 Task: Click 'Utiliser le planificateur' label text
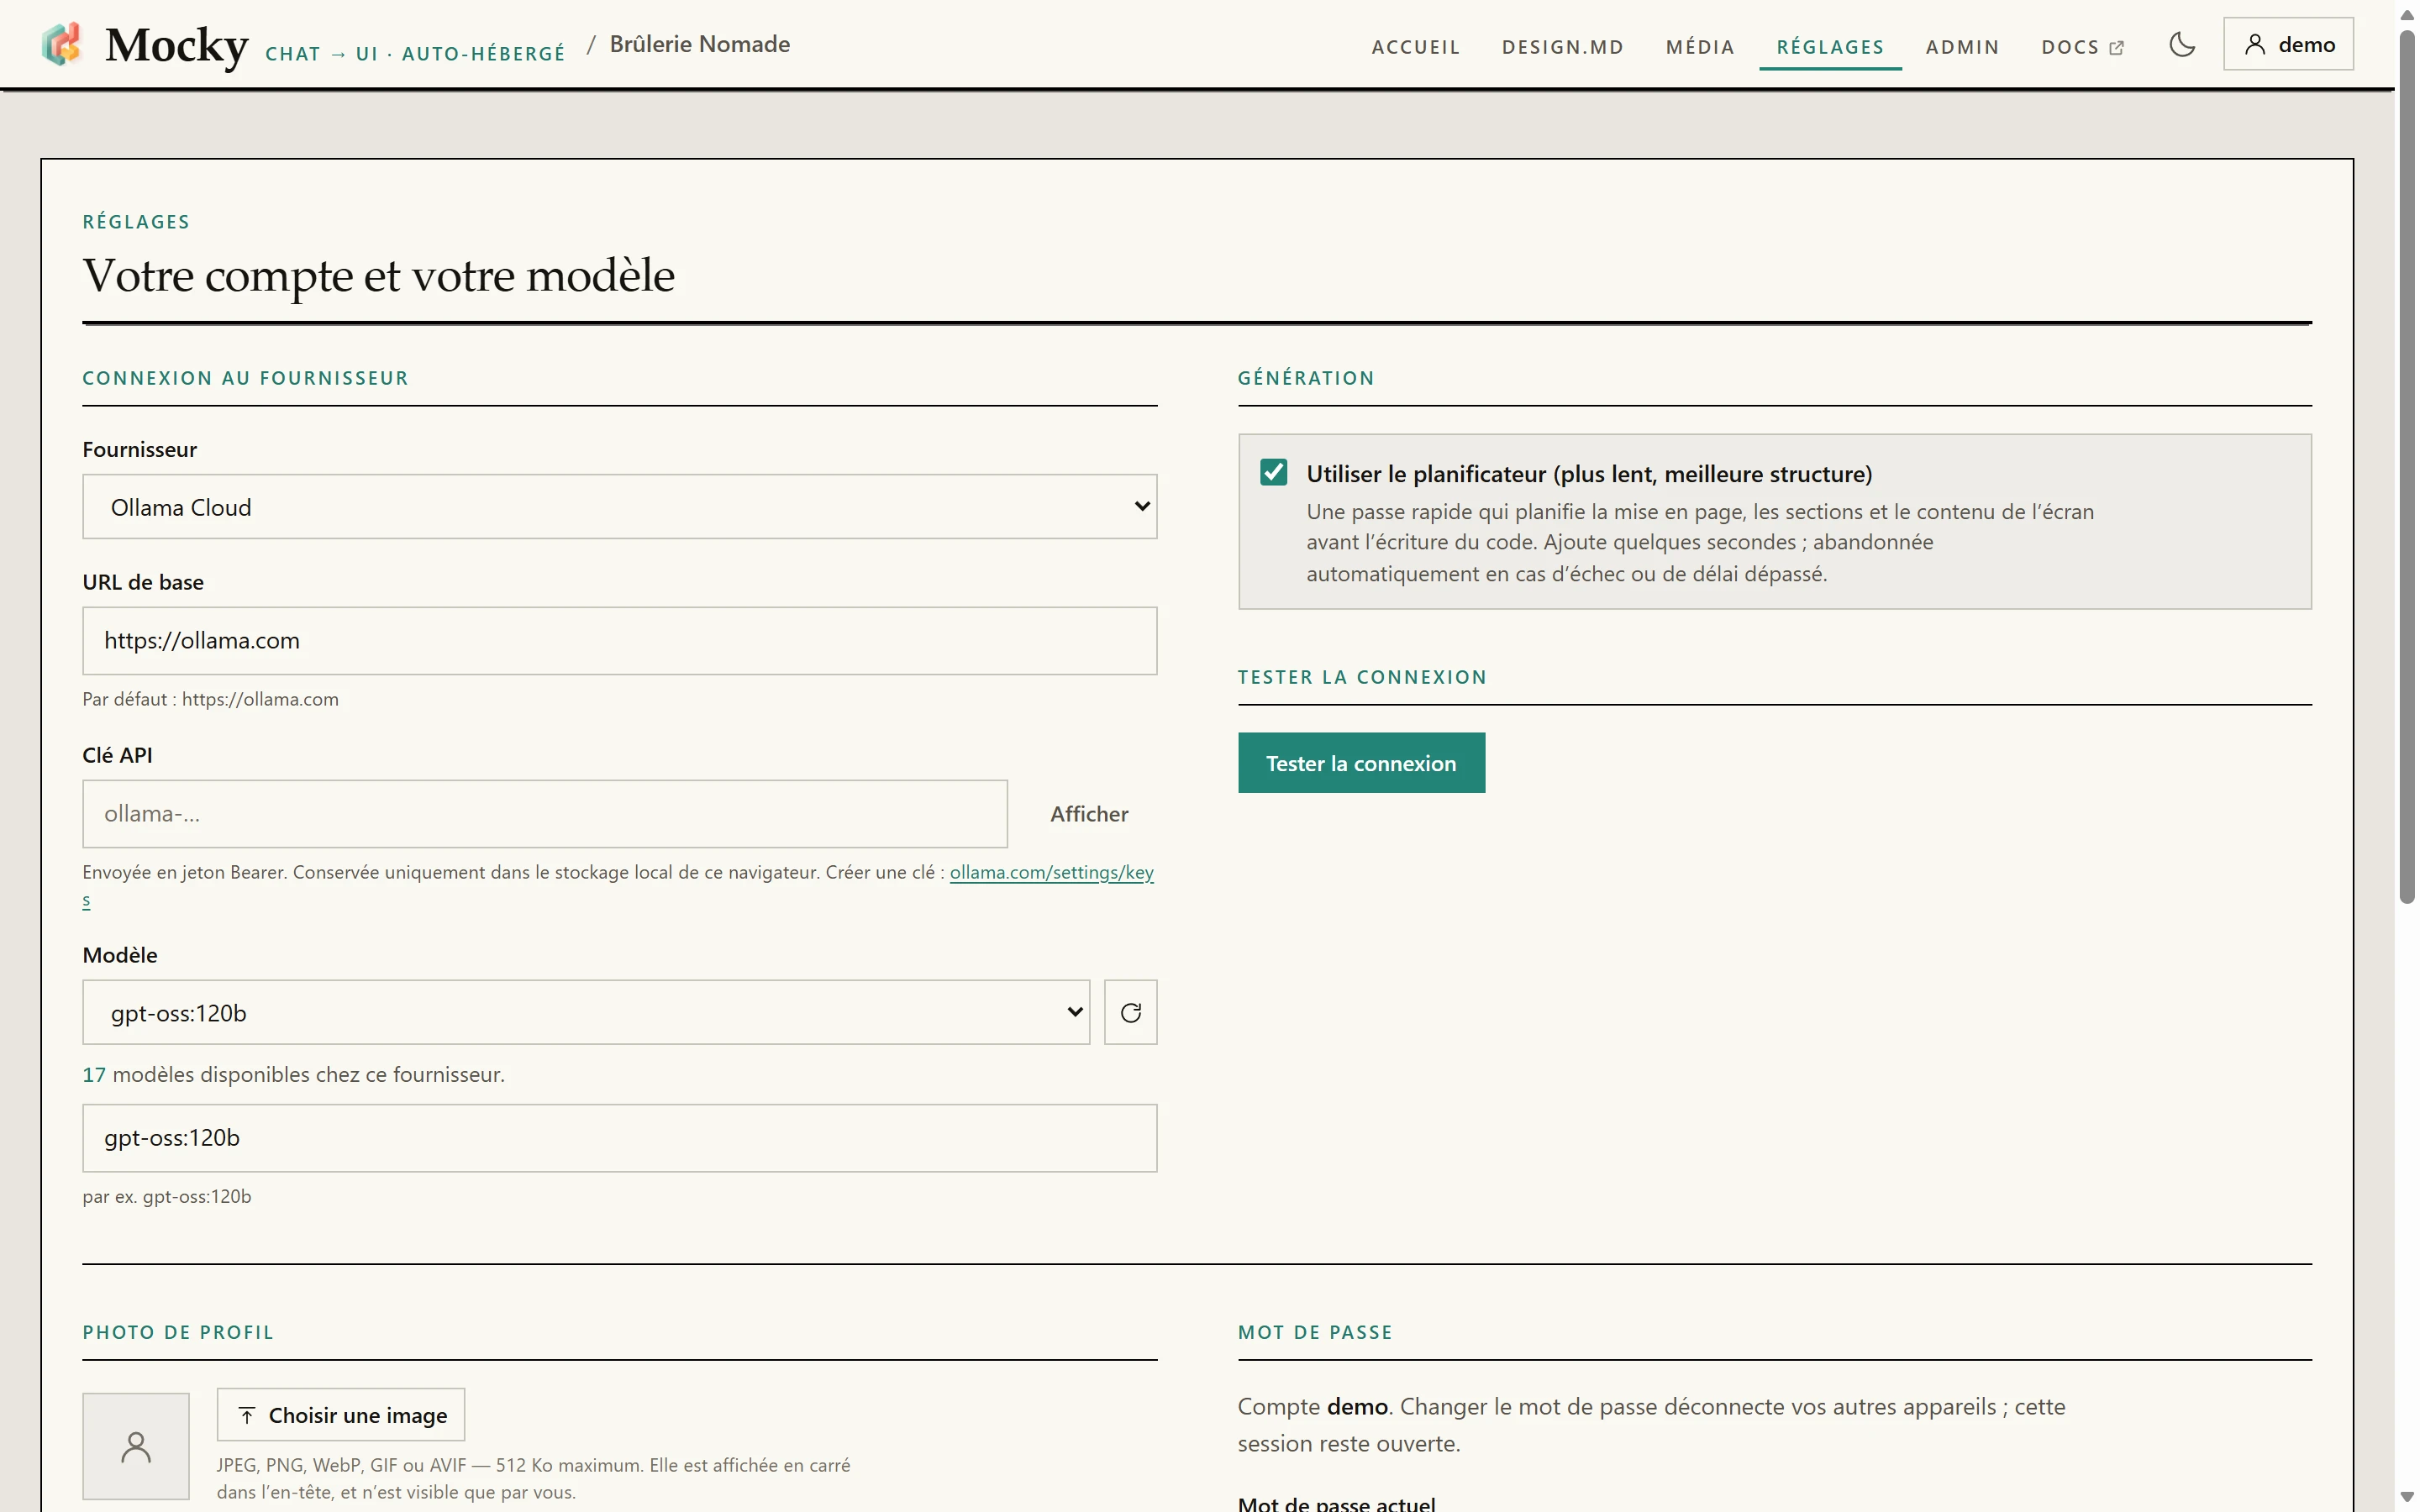(x=1588, y=474)
